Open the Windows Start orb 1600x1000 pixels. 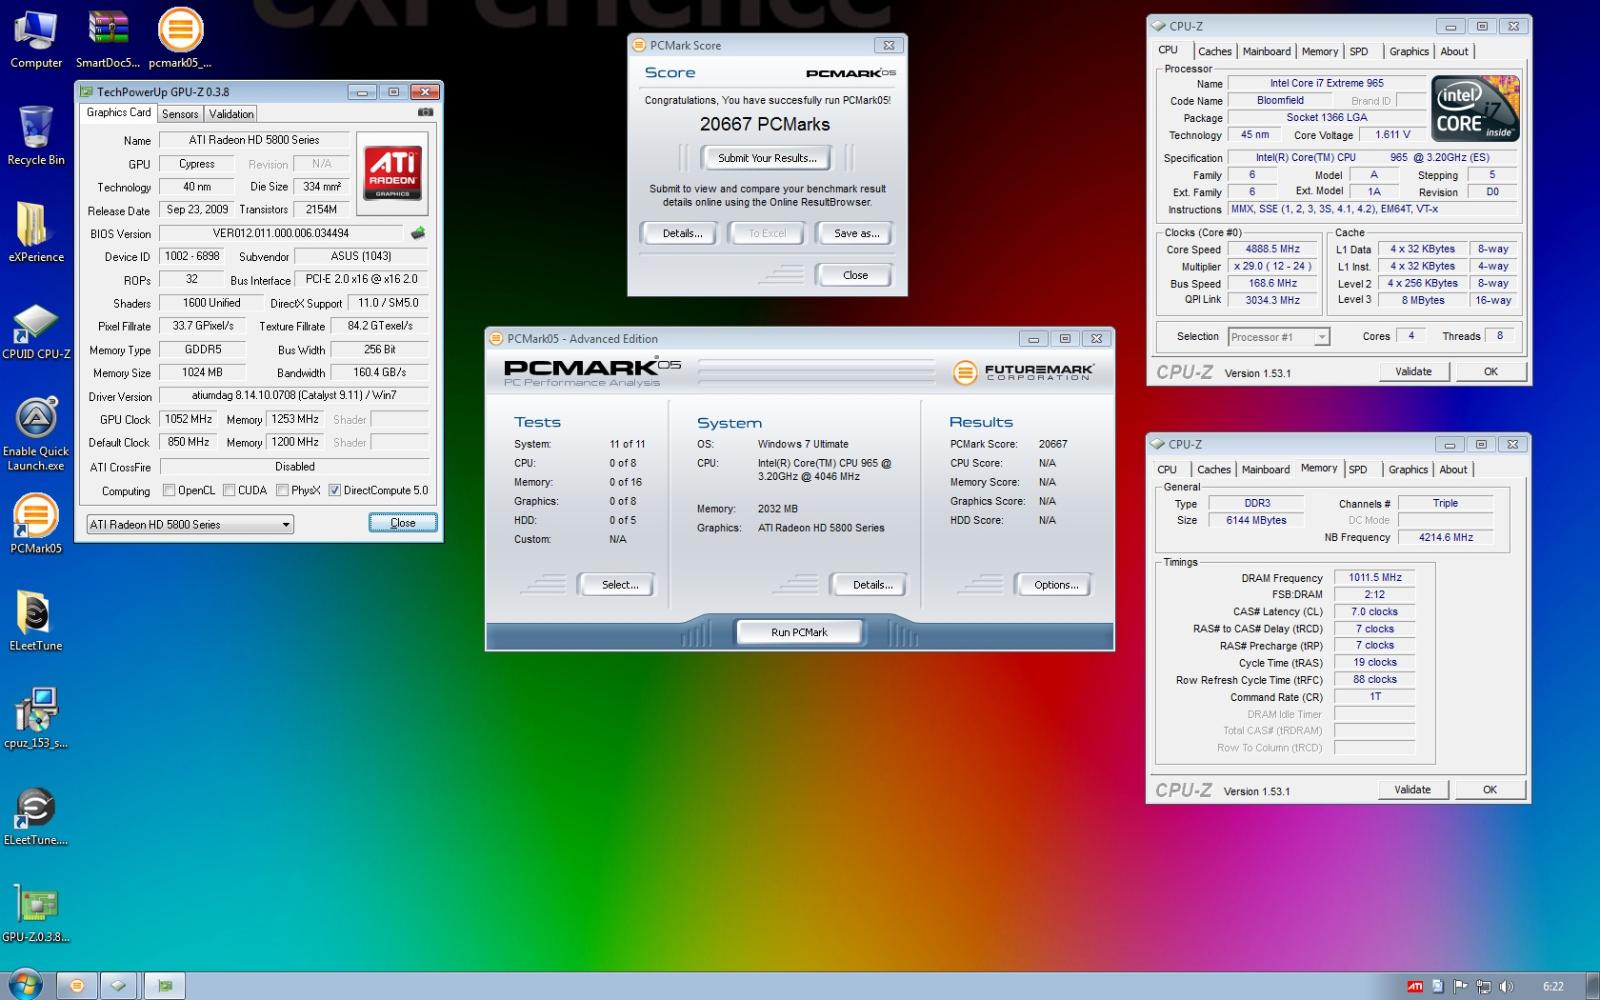24,985
